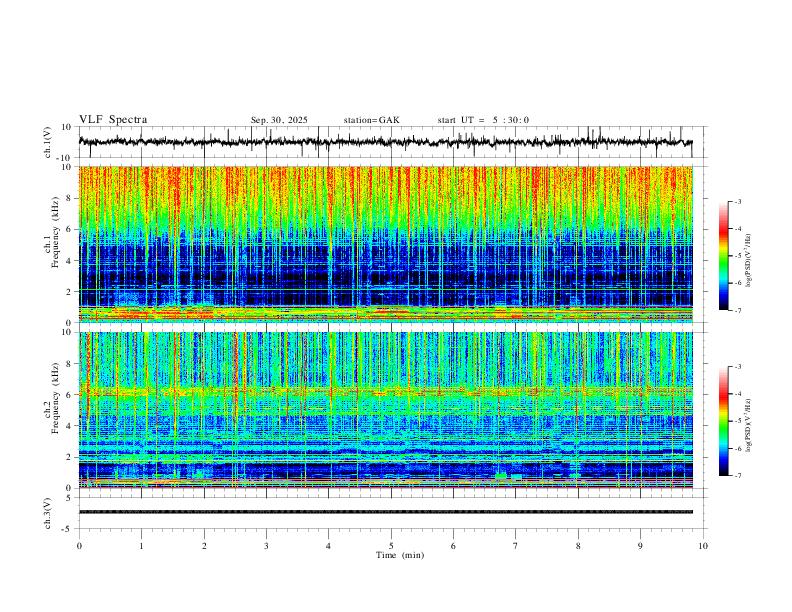Click the ch.1 voltage waveform trace
This screenshot has height=612, width=792.
click(385, 142)
